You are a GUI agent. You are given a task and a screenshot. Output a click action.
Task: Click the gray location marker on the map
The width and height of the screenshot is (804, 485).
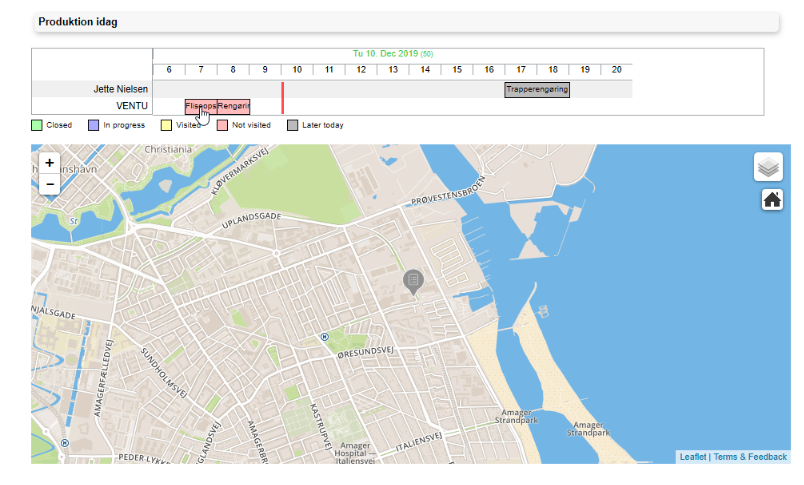tap(412, 281)
